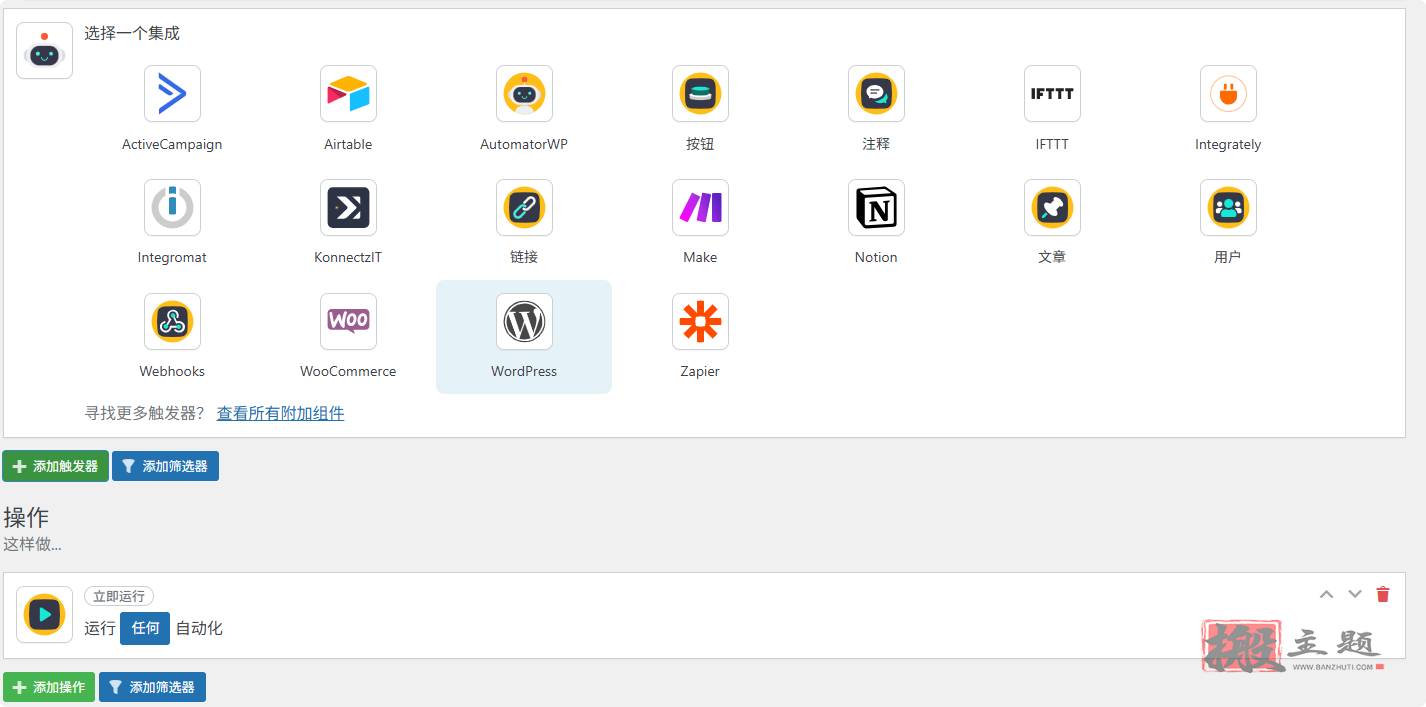
Task: Click the 选择一个集成 heading text
Action: tap(132, 33)
